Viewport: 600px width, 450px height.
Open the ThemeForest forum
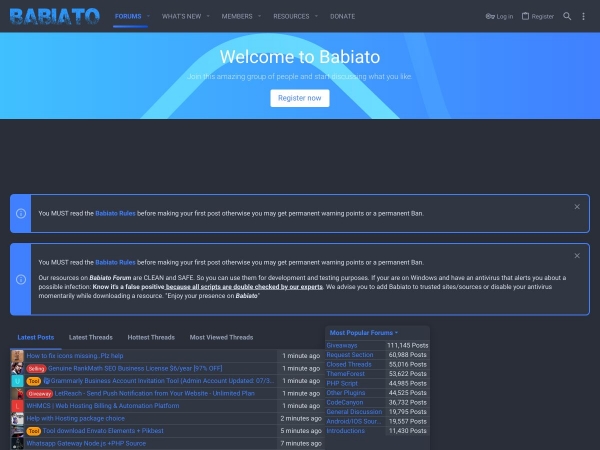[346, 373]
